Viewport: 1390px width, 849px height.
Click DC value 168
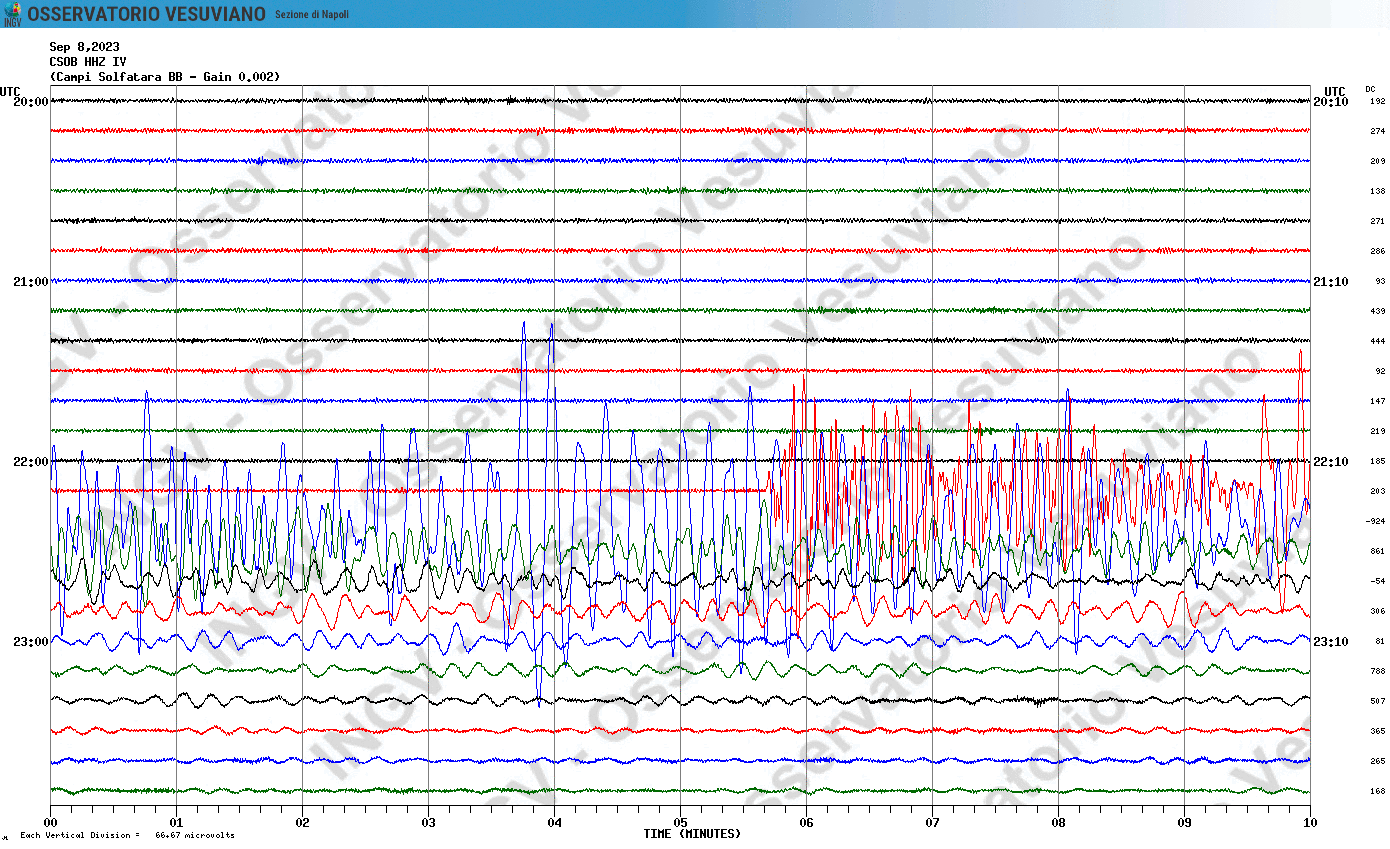(x=1378, y=791)
